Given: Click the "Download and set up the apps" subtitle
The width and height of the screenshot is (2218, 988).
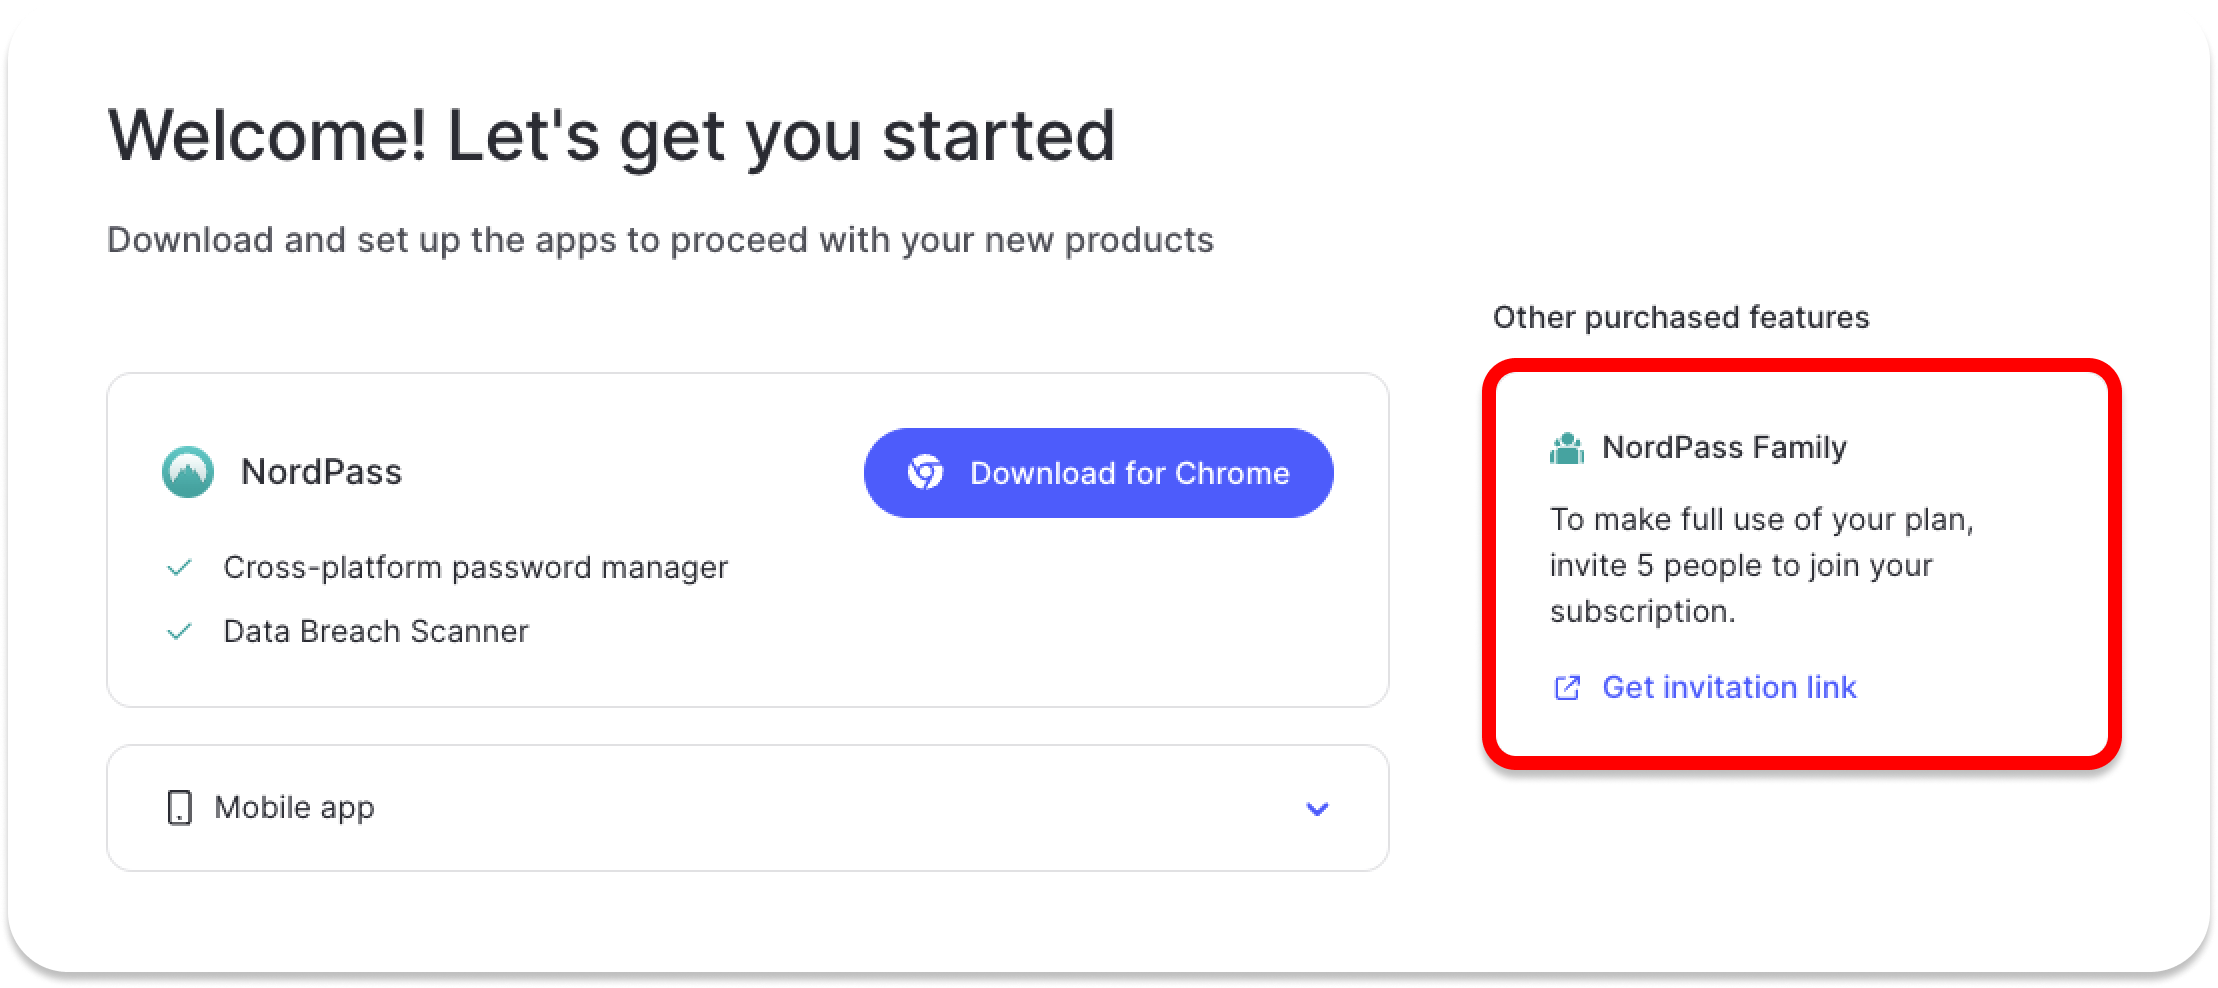Looking at the screenshot, I should [x=660, y=240].
